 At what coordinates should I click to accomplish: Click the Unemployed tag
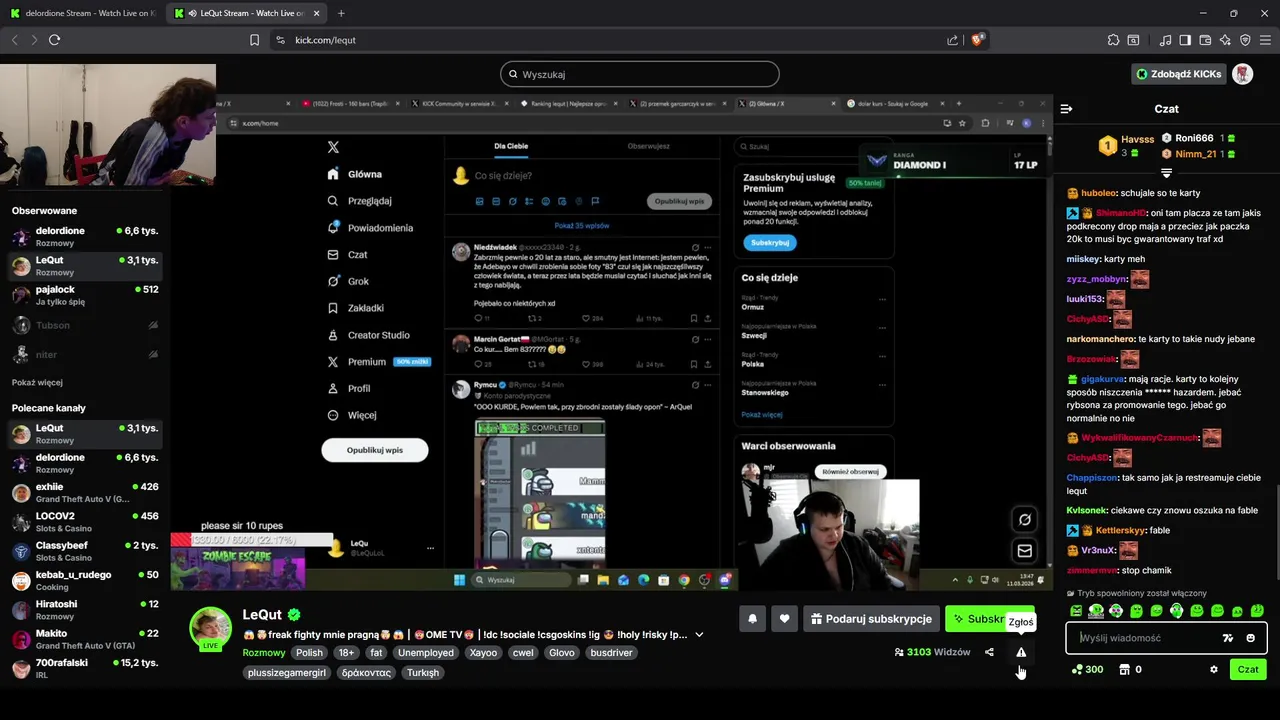[x=426, y=653]
